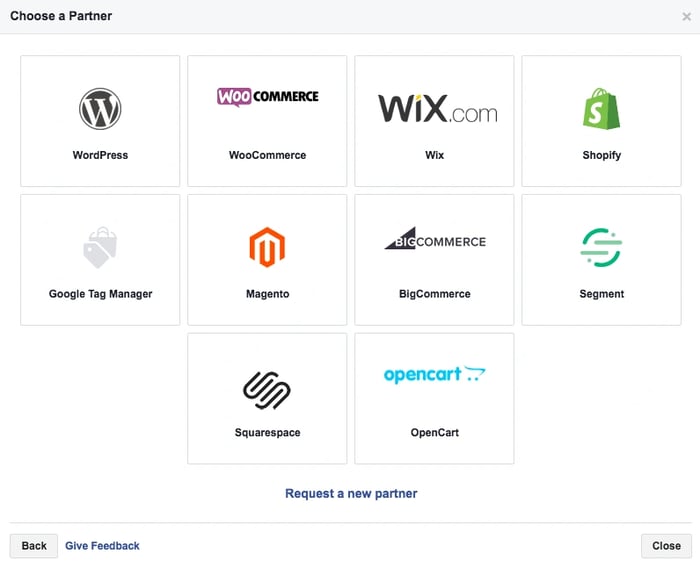Click the blue OpenCart logo
The width and height of the screenshot is (700, 568).
434,375
